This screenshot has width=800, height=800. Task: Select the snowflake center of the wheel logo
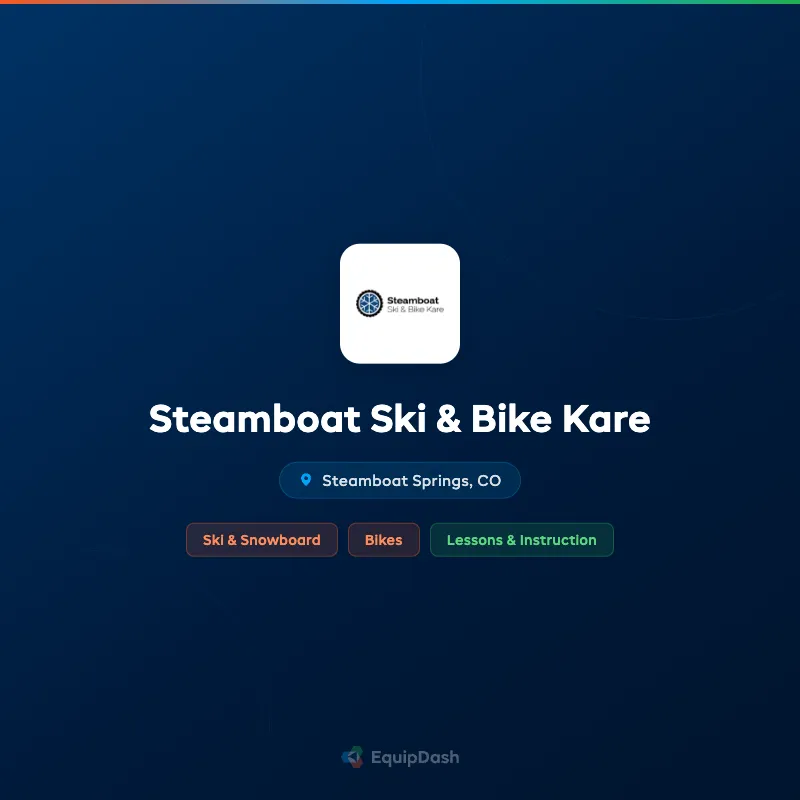coord(370,303)
